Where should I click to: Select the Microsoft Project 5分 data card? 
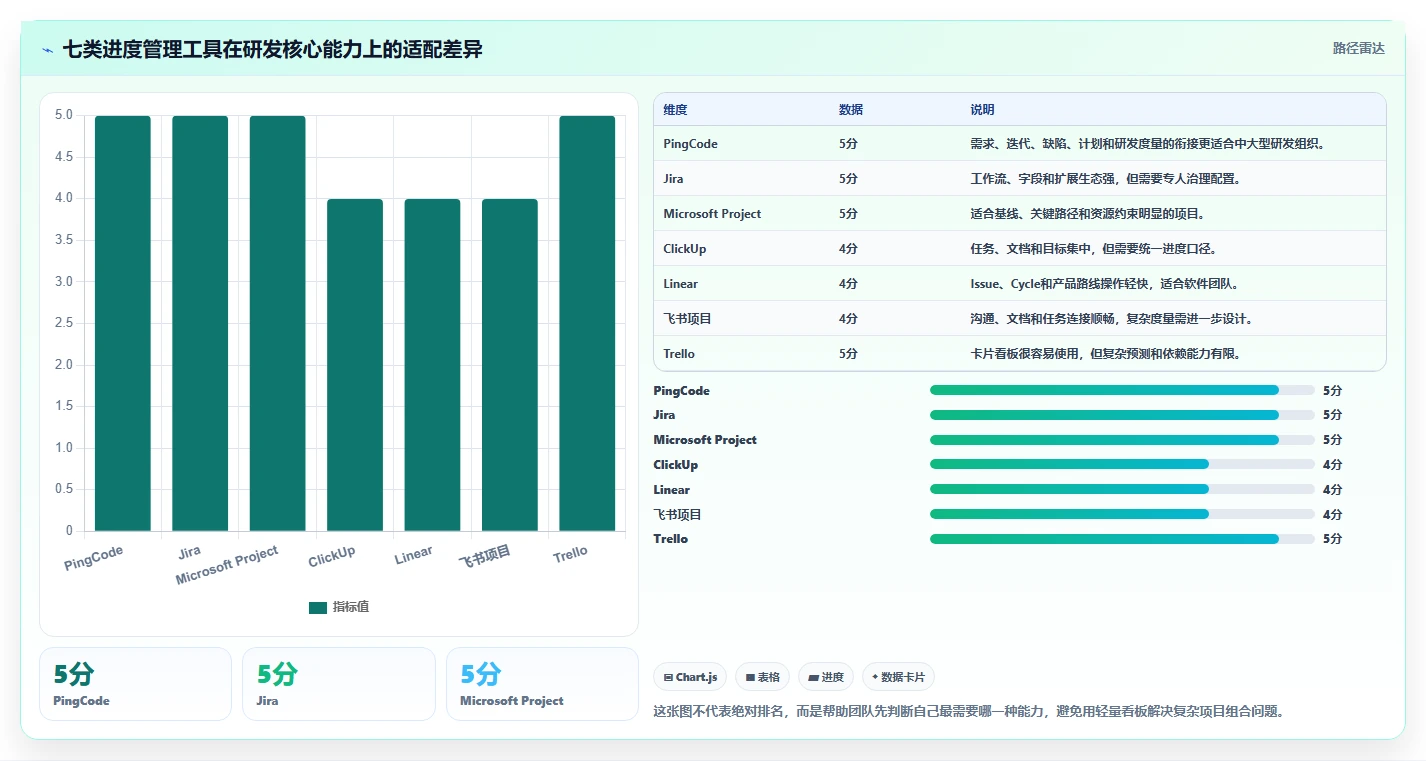tap(542, 684)
